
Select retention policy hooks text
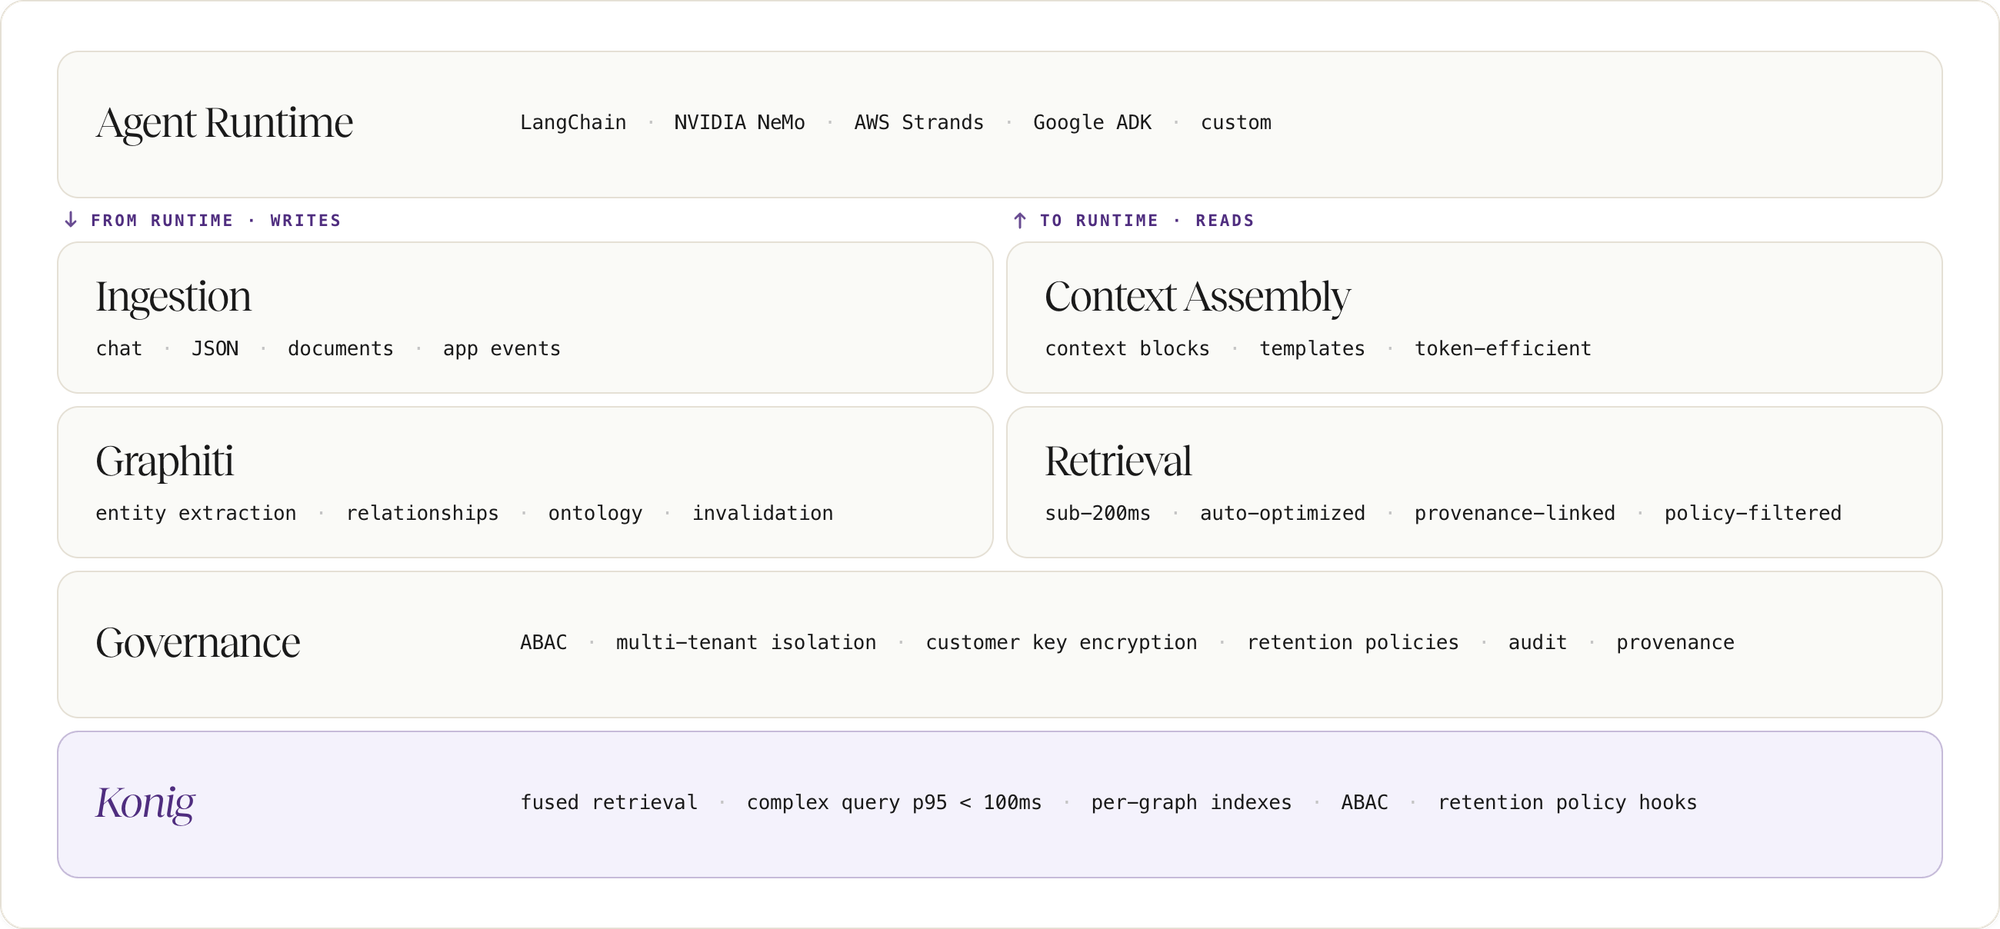click(x=1567, y=803)
